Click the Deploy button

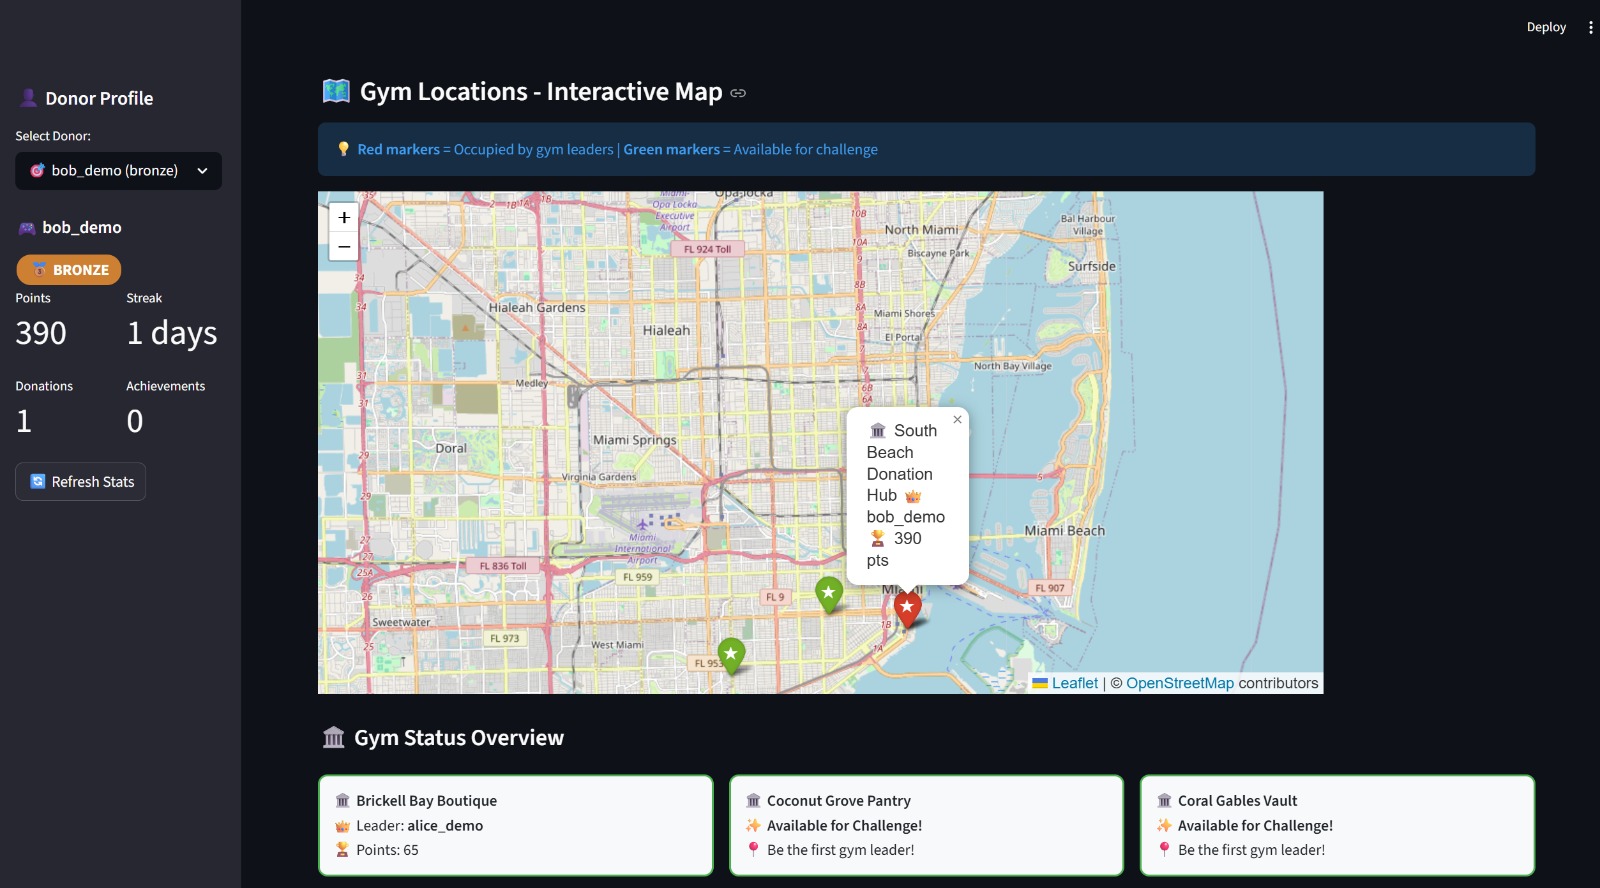[1546, 27]
